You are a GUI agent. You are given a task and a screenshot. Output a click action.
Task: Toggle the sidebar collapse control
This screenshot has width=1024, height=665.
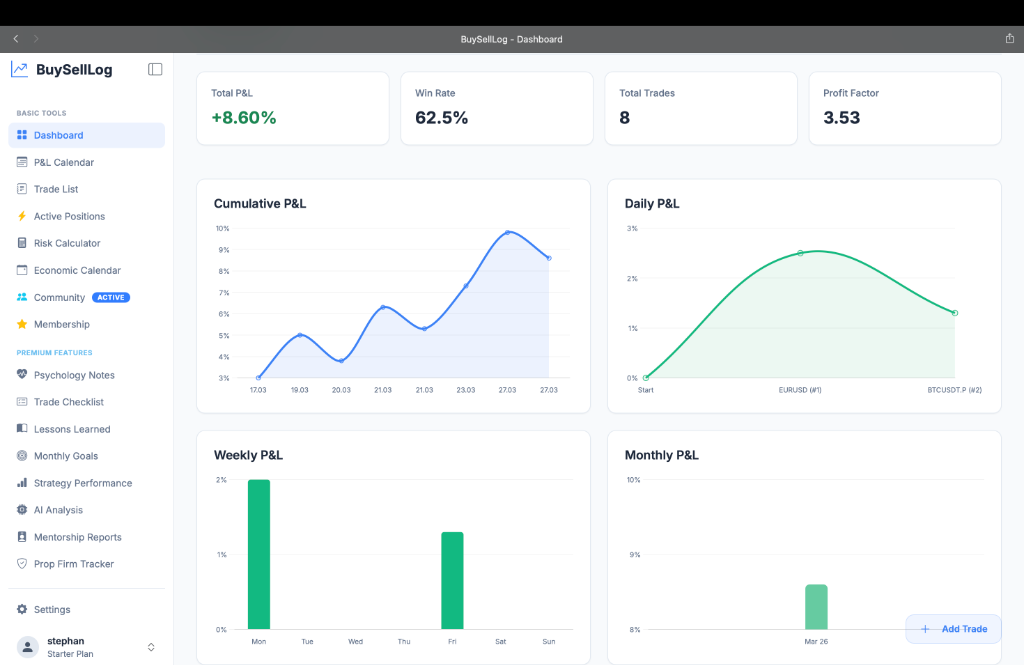point(155,69)
